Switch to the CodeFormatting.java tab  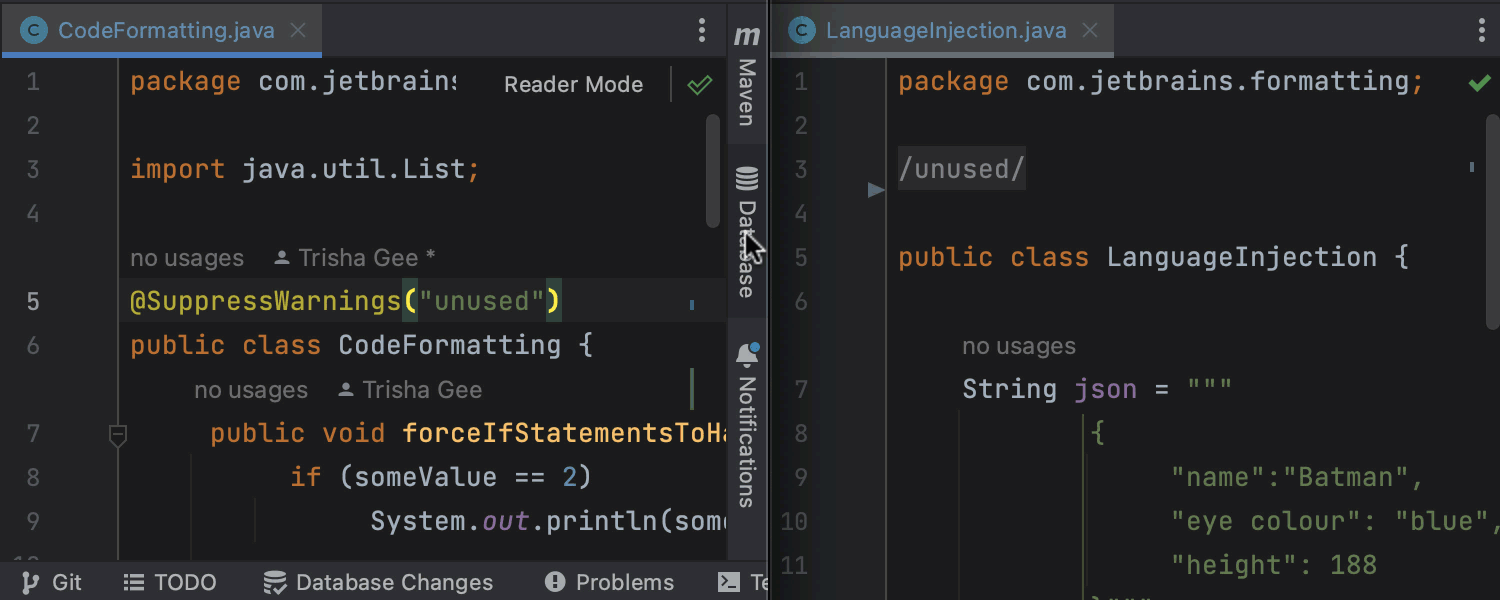[165, 30]
